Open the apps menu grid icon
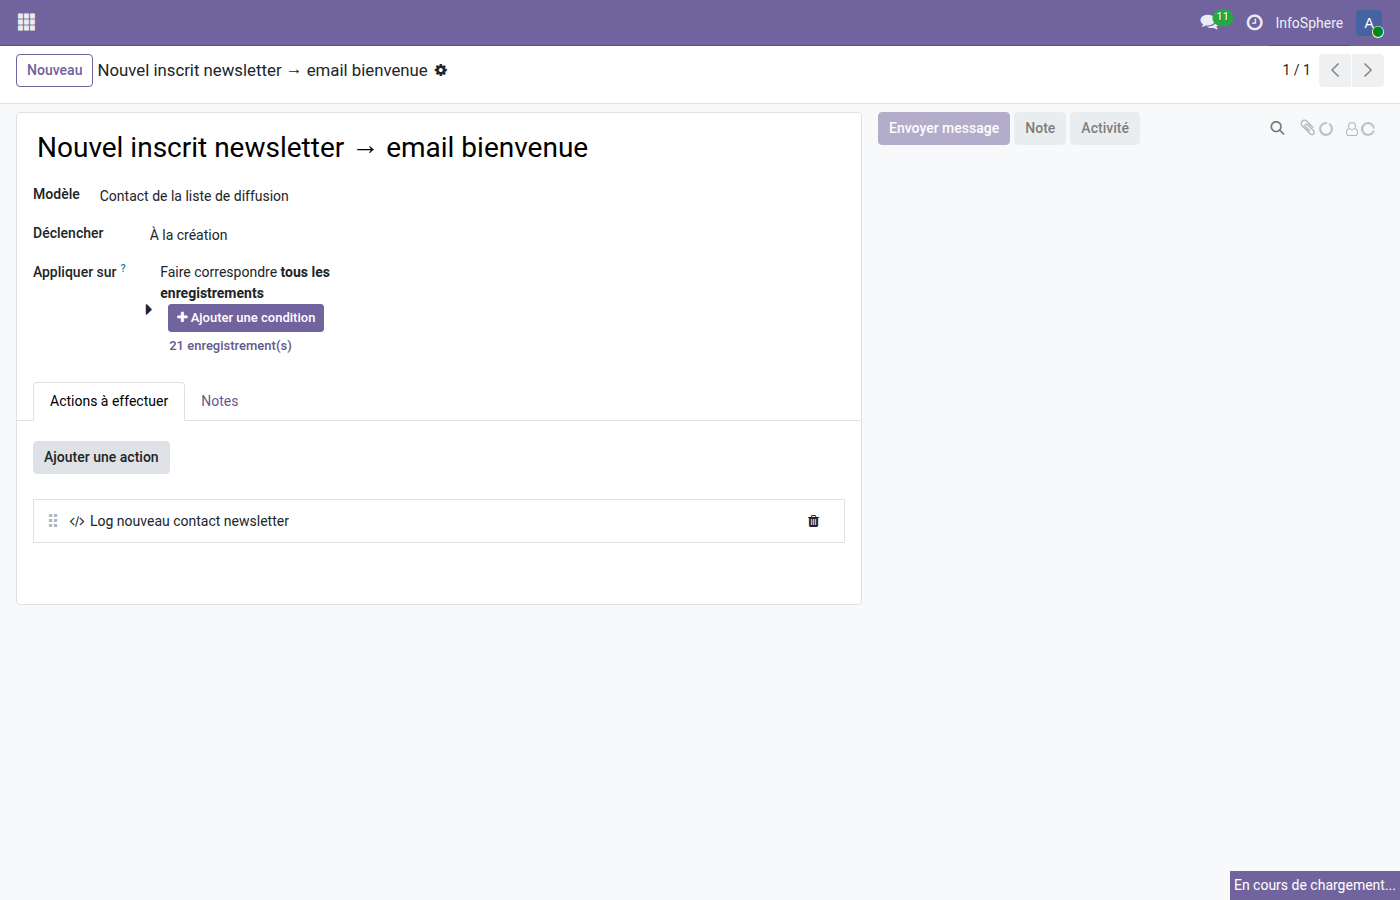 (26, 22)
